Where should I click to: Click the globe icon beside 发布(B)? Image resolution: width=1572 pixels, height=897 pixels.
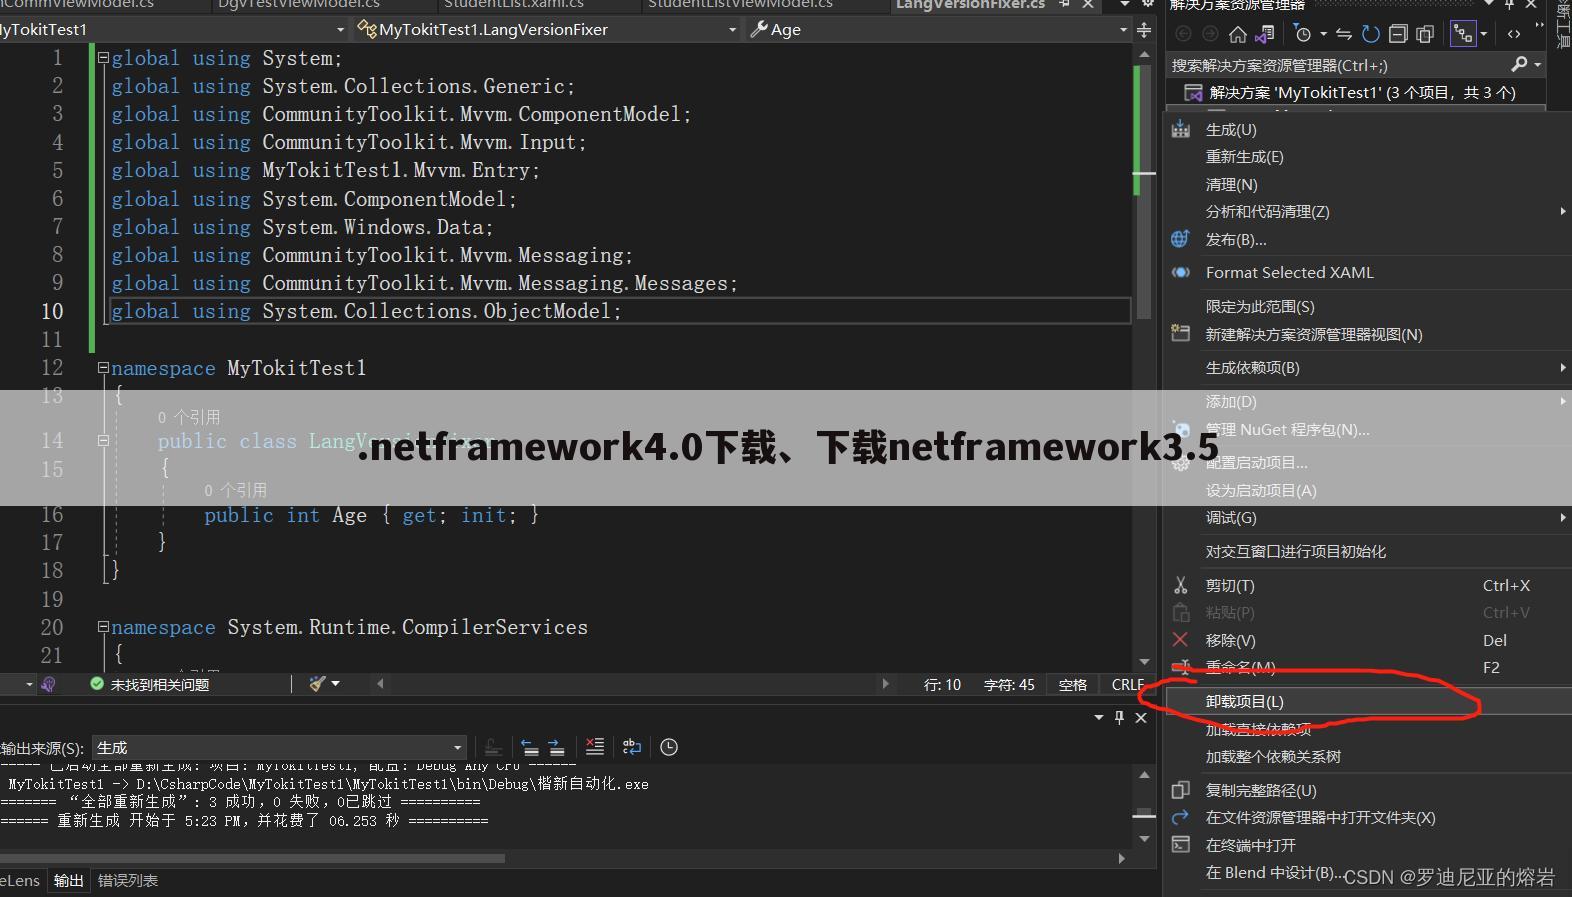1181,239
